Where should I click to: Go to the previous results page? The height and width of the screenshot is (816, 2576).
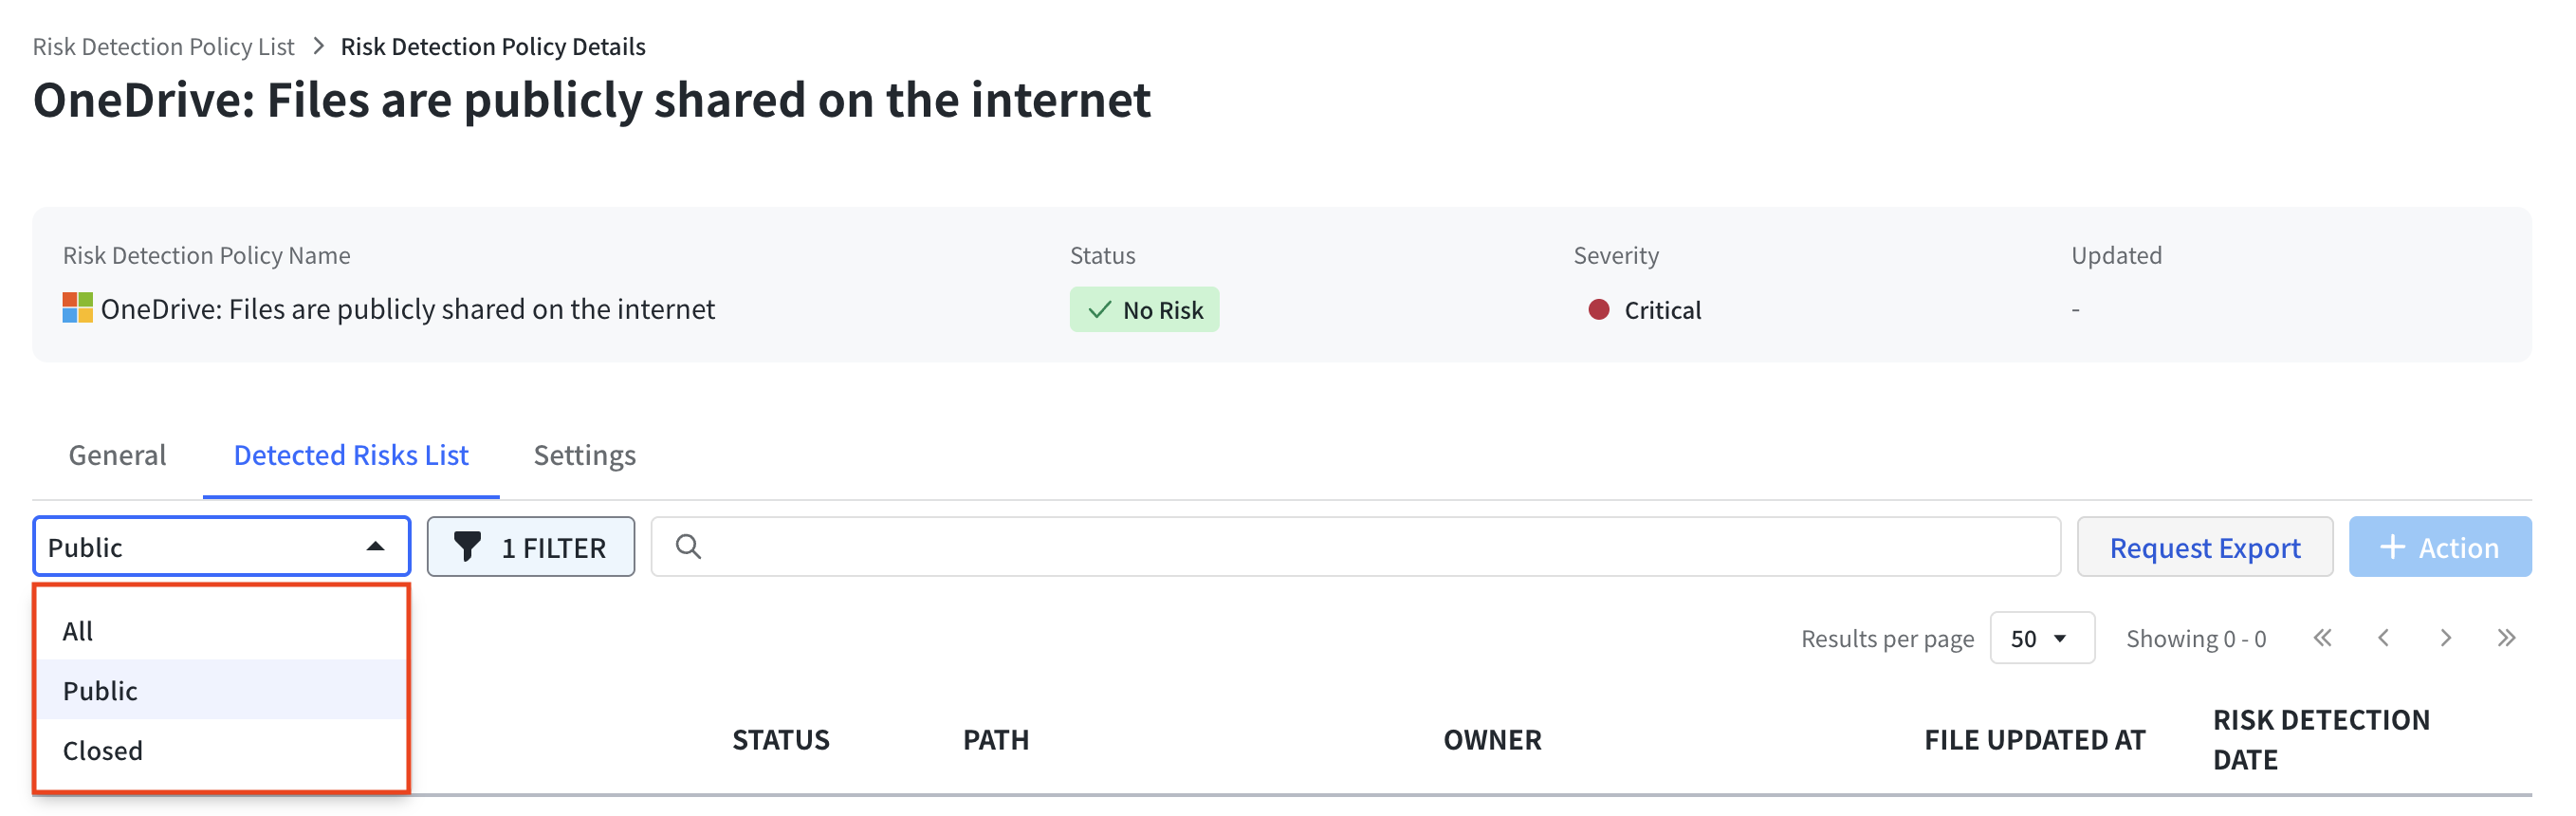point(2384,638)
